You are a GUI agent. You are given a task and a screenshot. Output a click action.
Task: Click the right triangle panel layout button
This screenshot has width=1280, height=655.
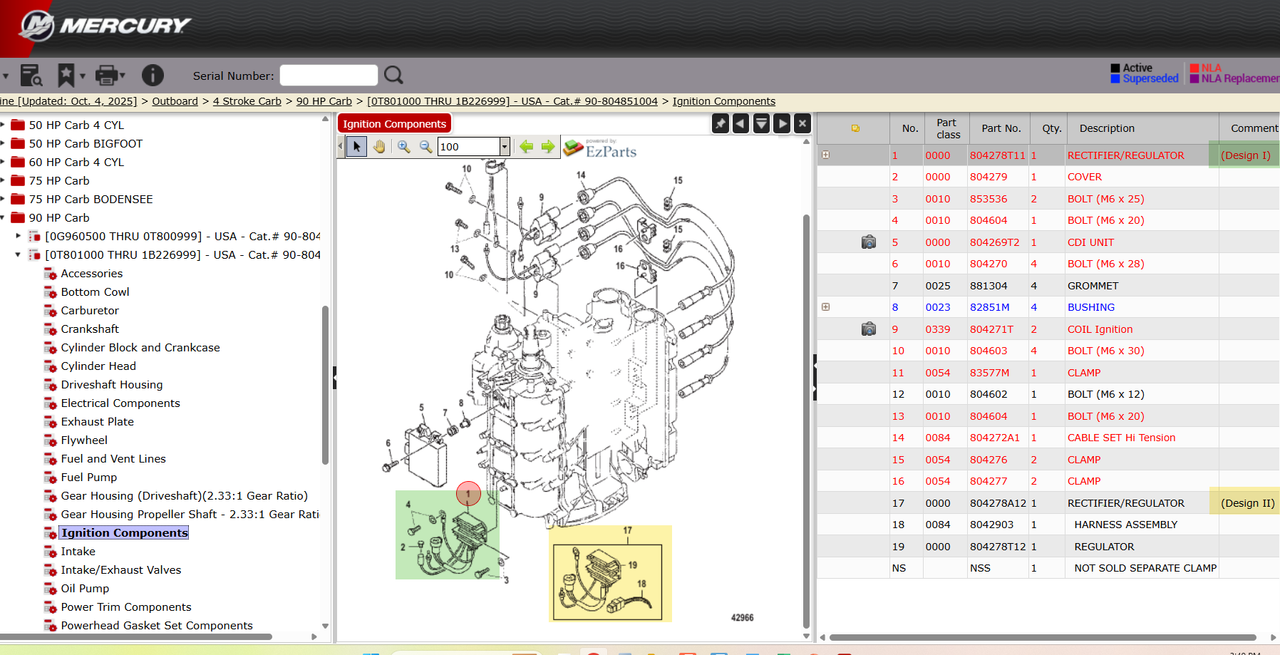tap(782, 123)
